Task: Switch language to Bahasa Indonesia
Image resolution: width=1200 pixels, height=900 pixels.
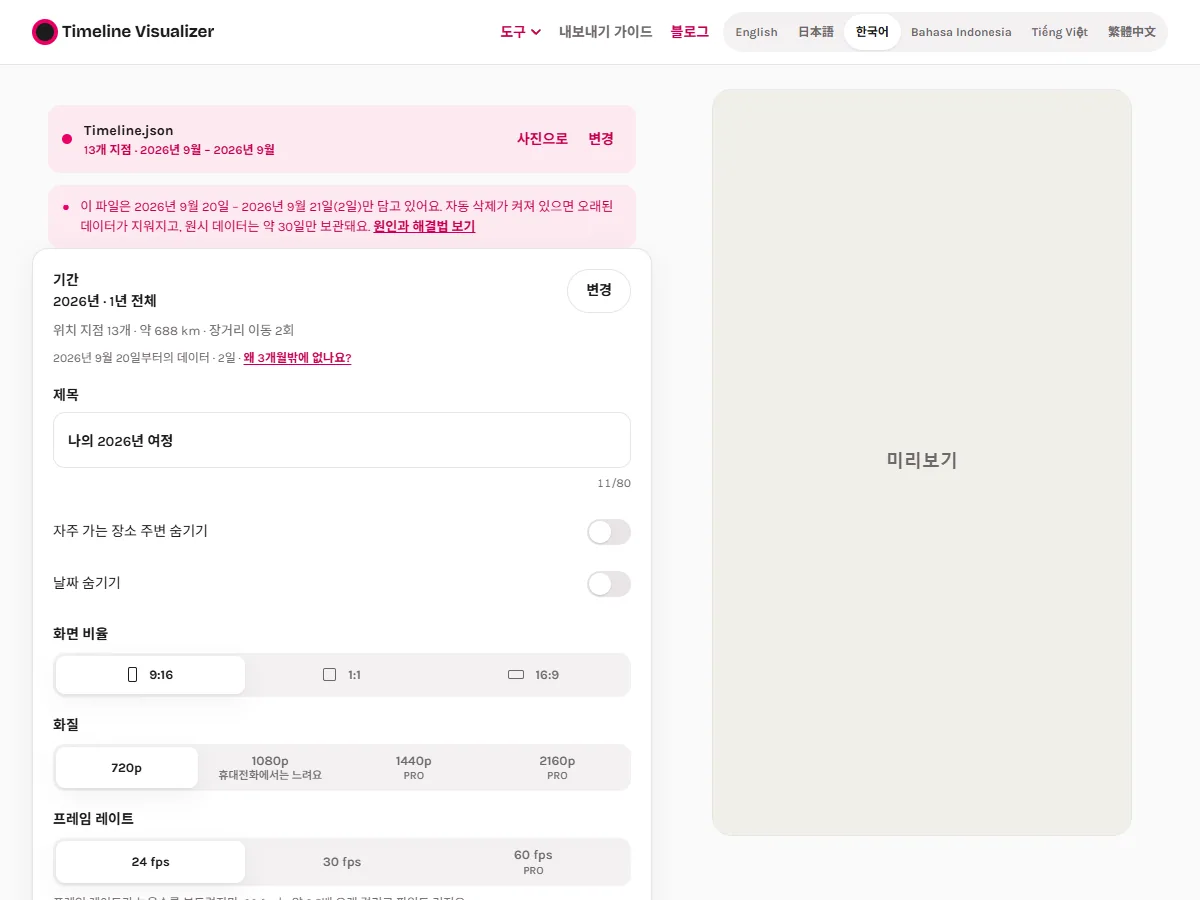Action: coord(961,32)
